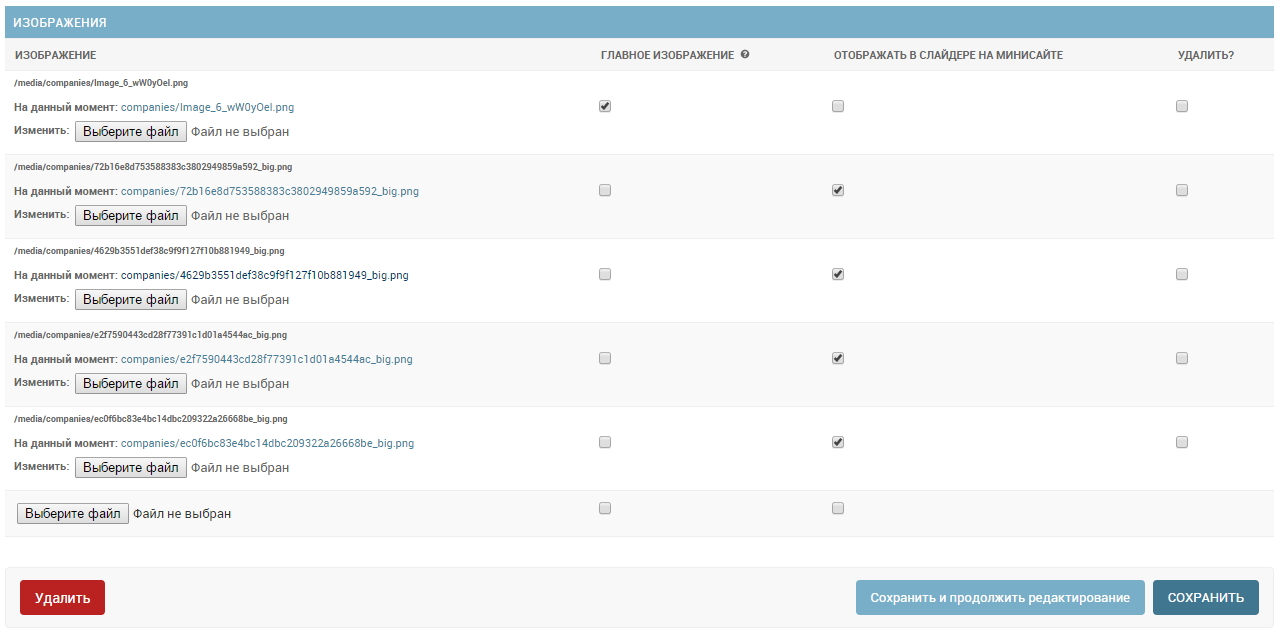
Task: Open link companies/ec0f6bc83e4bc14dbc209322a26668be_big.png
Action: 267,443
